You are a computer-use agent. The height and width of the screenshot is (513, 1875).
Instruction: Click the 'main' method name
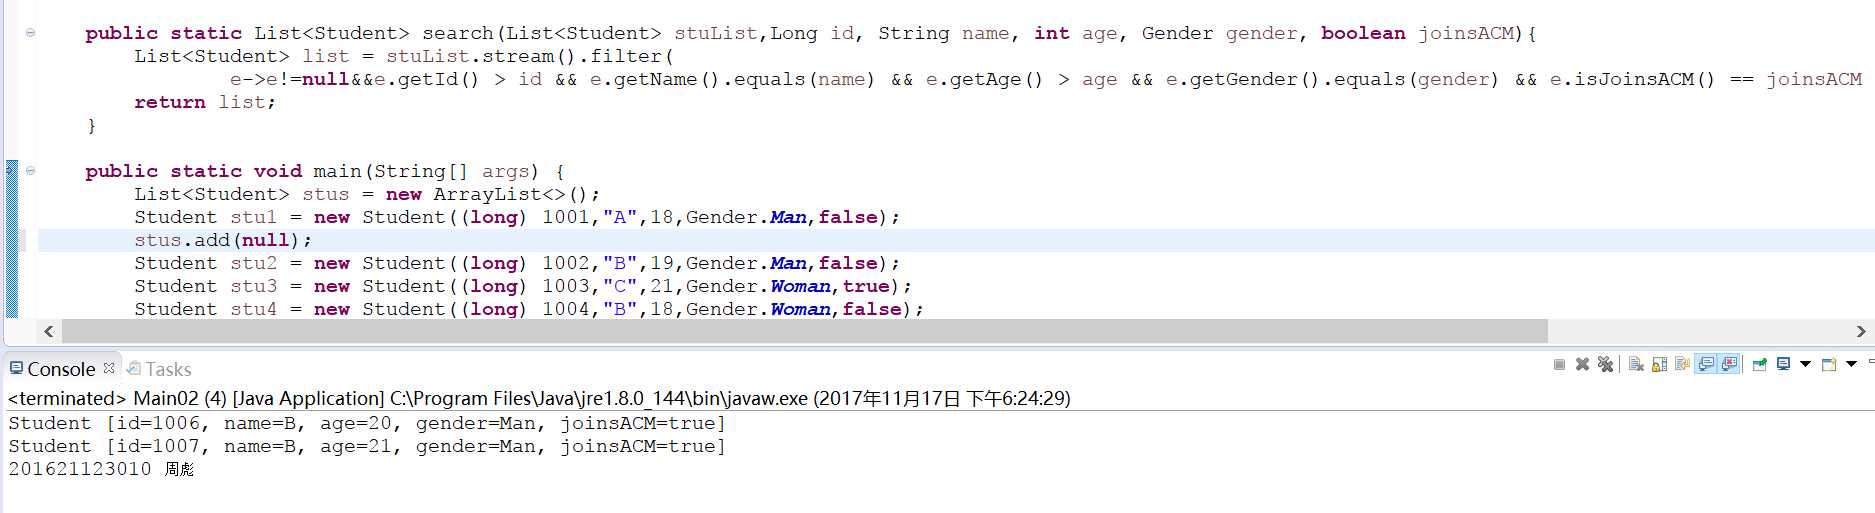pos(337,171)
